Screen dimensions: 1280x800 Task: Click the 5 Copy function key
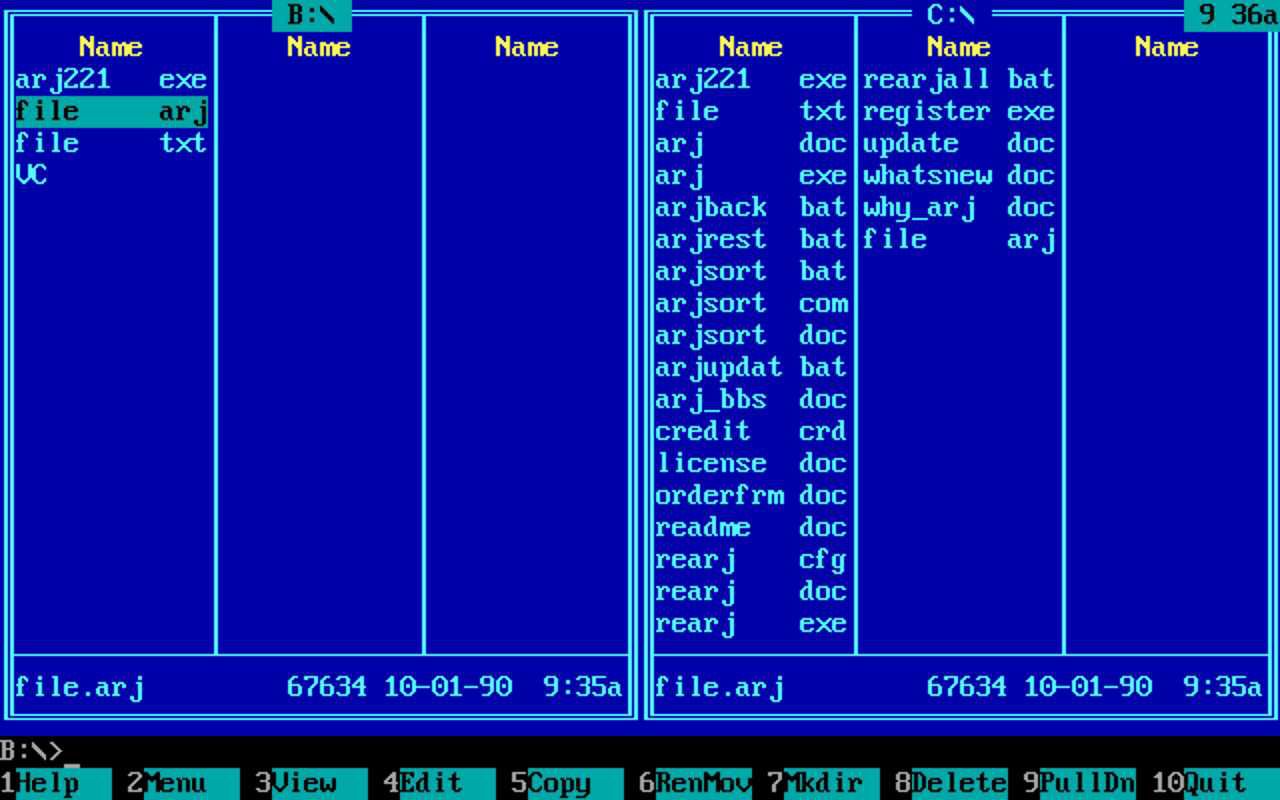coord(567,783)
